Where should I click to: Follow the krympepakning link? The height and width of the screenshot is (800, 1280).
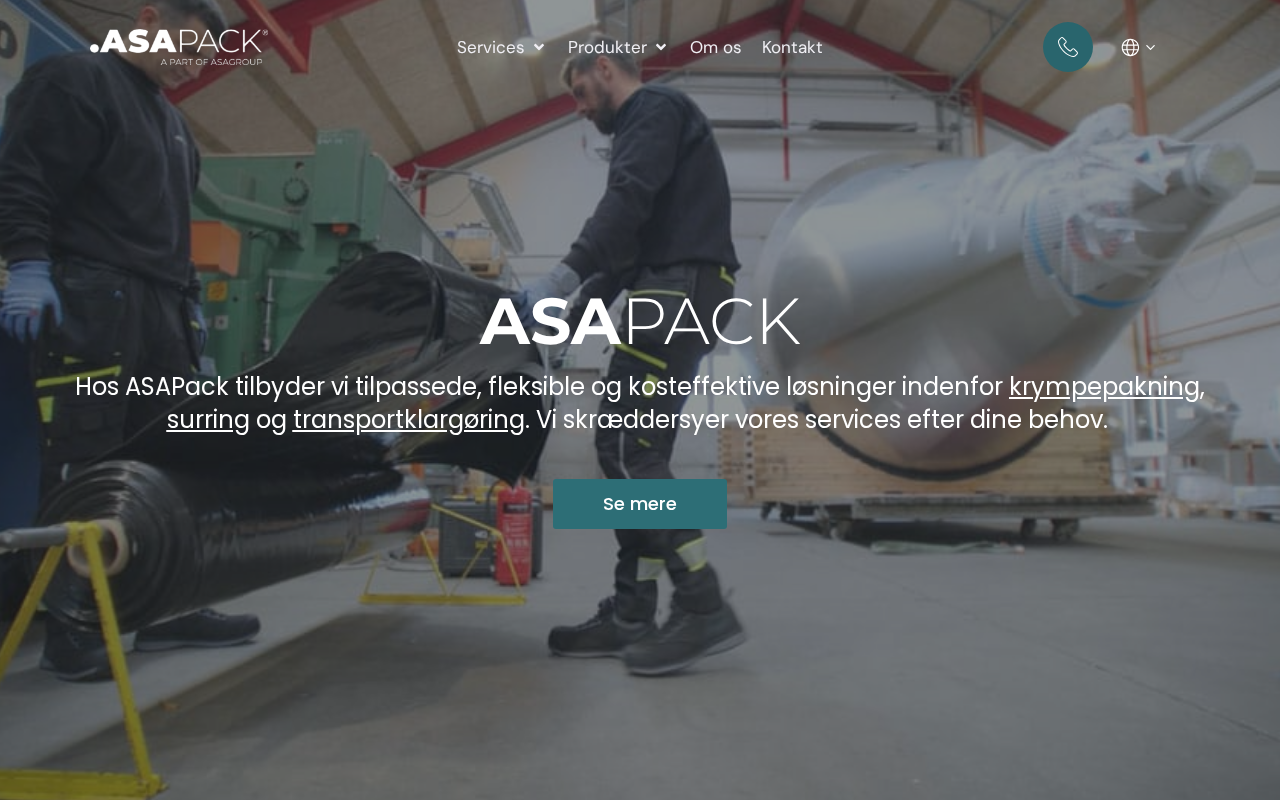pyautogui.click(x=1104, y=386)
